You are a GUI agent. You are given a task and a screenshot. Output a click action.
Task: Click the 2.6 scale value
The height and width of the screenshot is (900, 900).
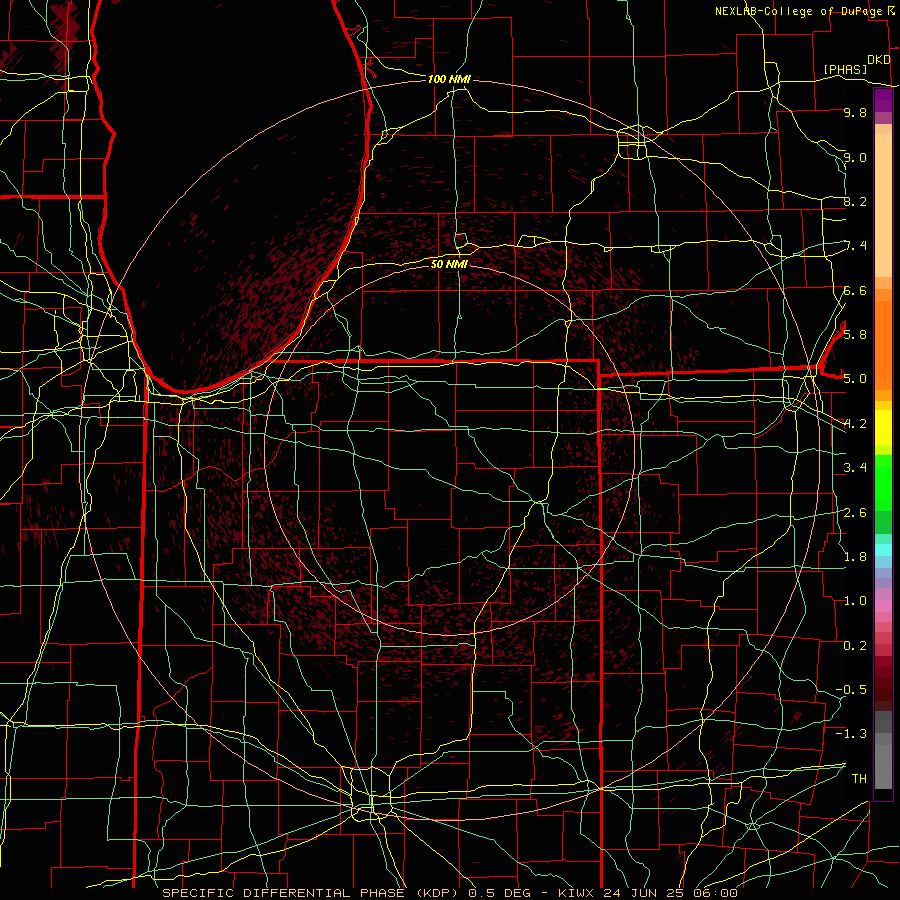tap(855, 512)
